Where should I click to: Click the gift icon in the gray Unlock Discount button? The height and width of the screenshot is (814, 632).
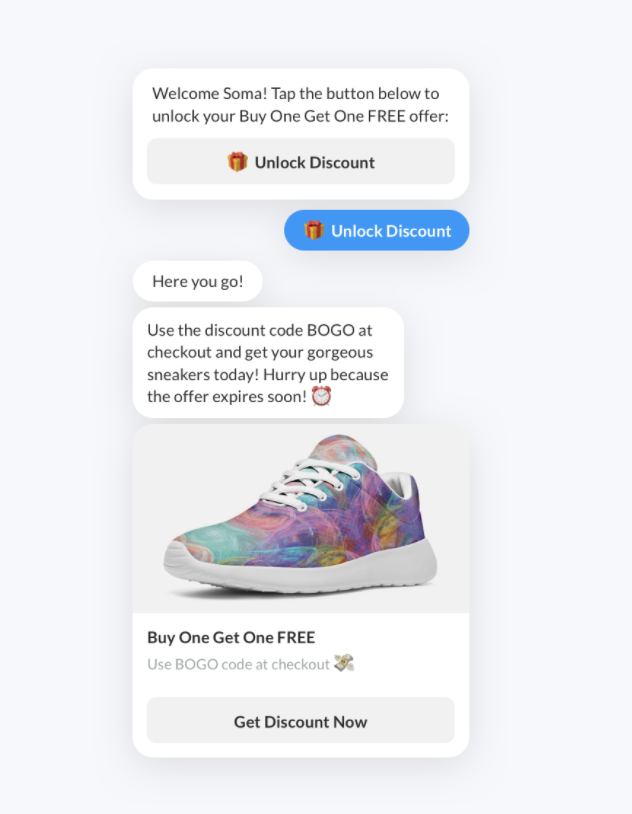[x=237, y=162]
